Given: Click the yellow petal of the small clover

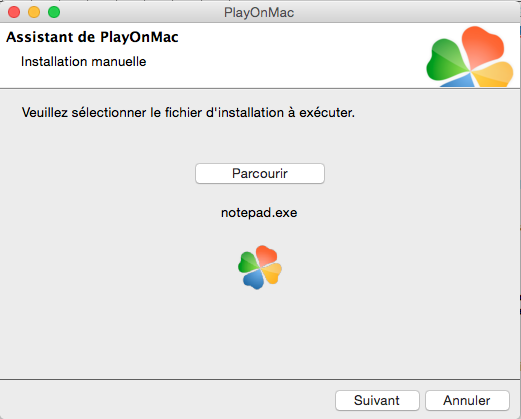Looking at the screenshot, I should click(272, 273).
